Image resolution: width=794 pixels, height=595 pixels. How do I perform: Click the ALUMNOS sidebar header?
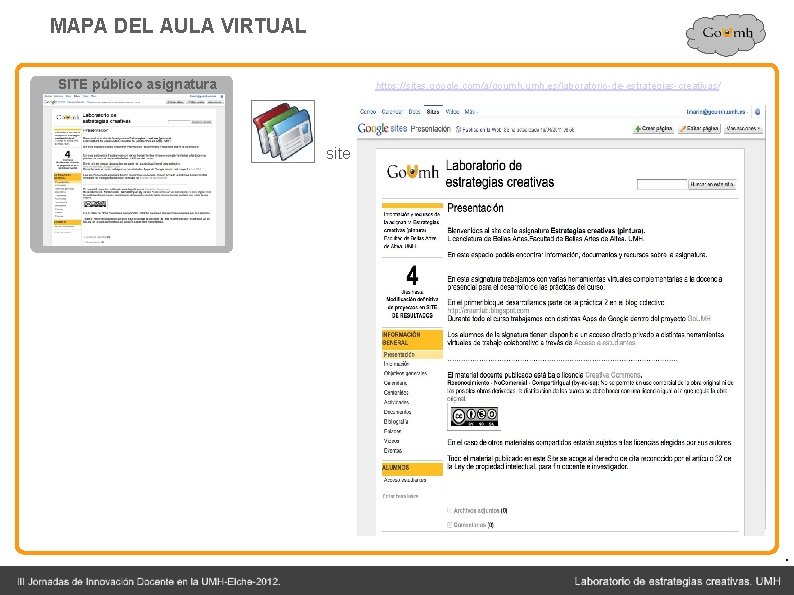412,468
